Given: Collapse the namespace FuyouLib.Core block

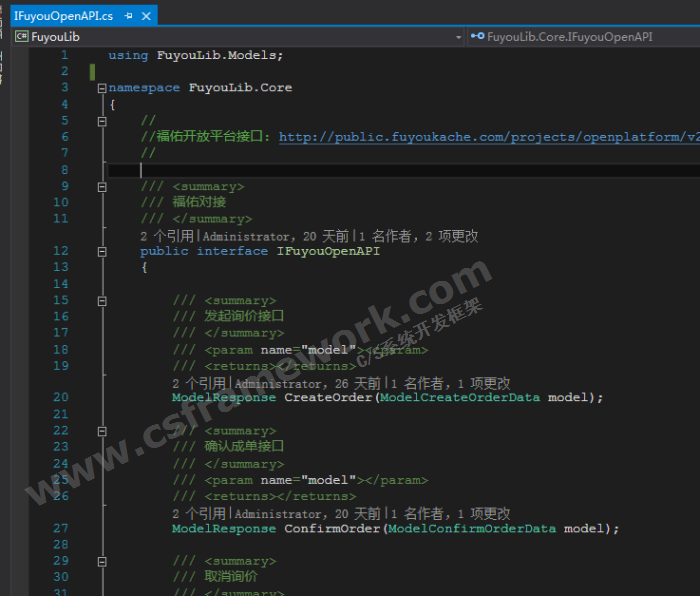Looking at the screenshot, I should click(101, 88).
